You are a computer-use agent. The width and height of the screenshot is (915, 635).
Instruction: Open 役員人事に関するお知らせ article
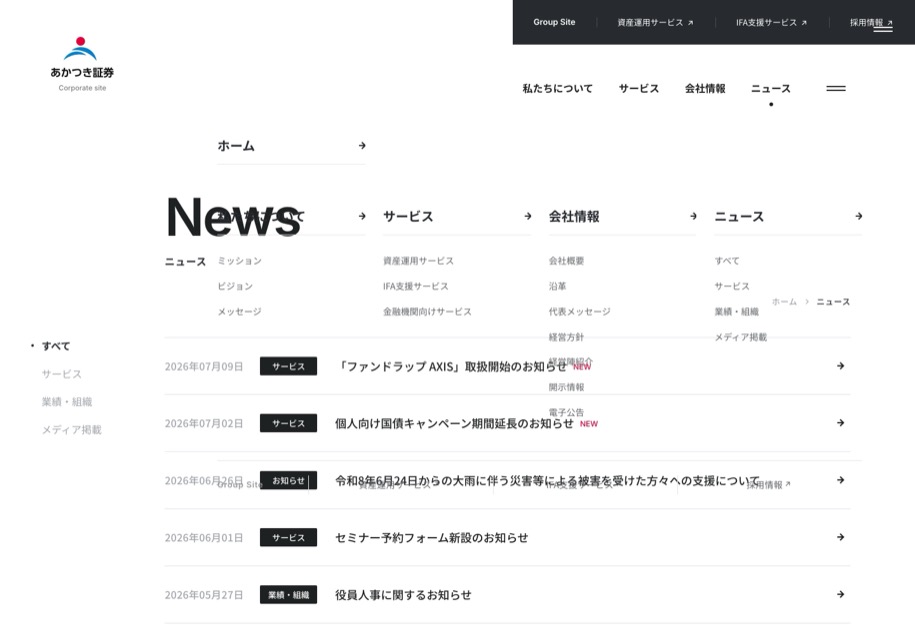click(x=403, y=595)
